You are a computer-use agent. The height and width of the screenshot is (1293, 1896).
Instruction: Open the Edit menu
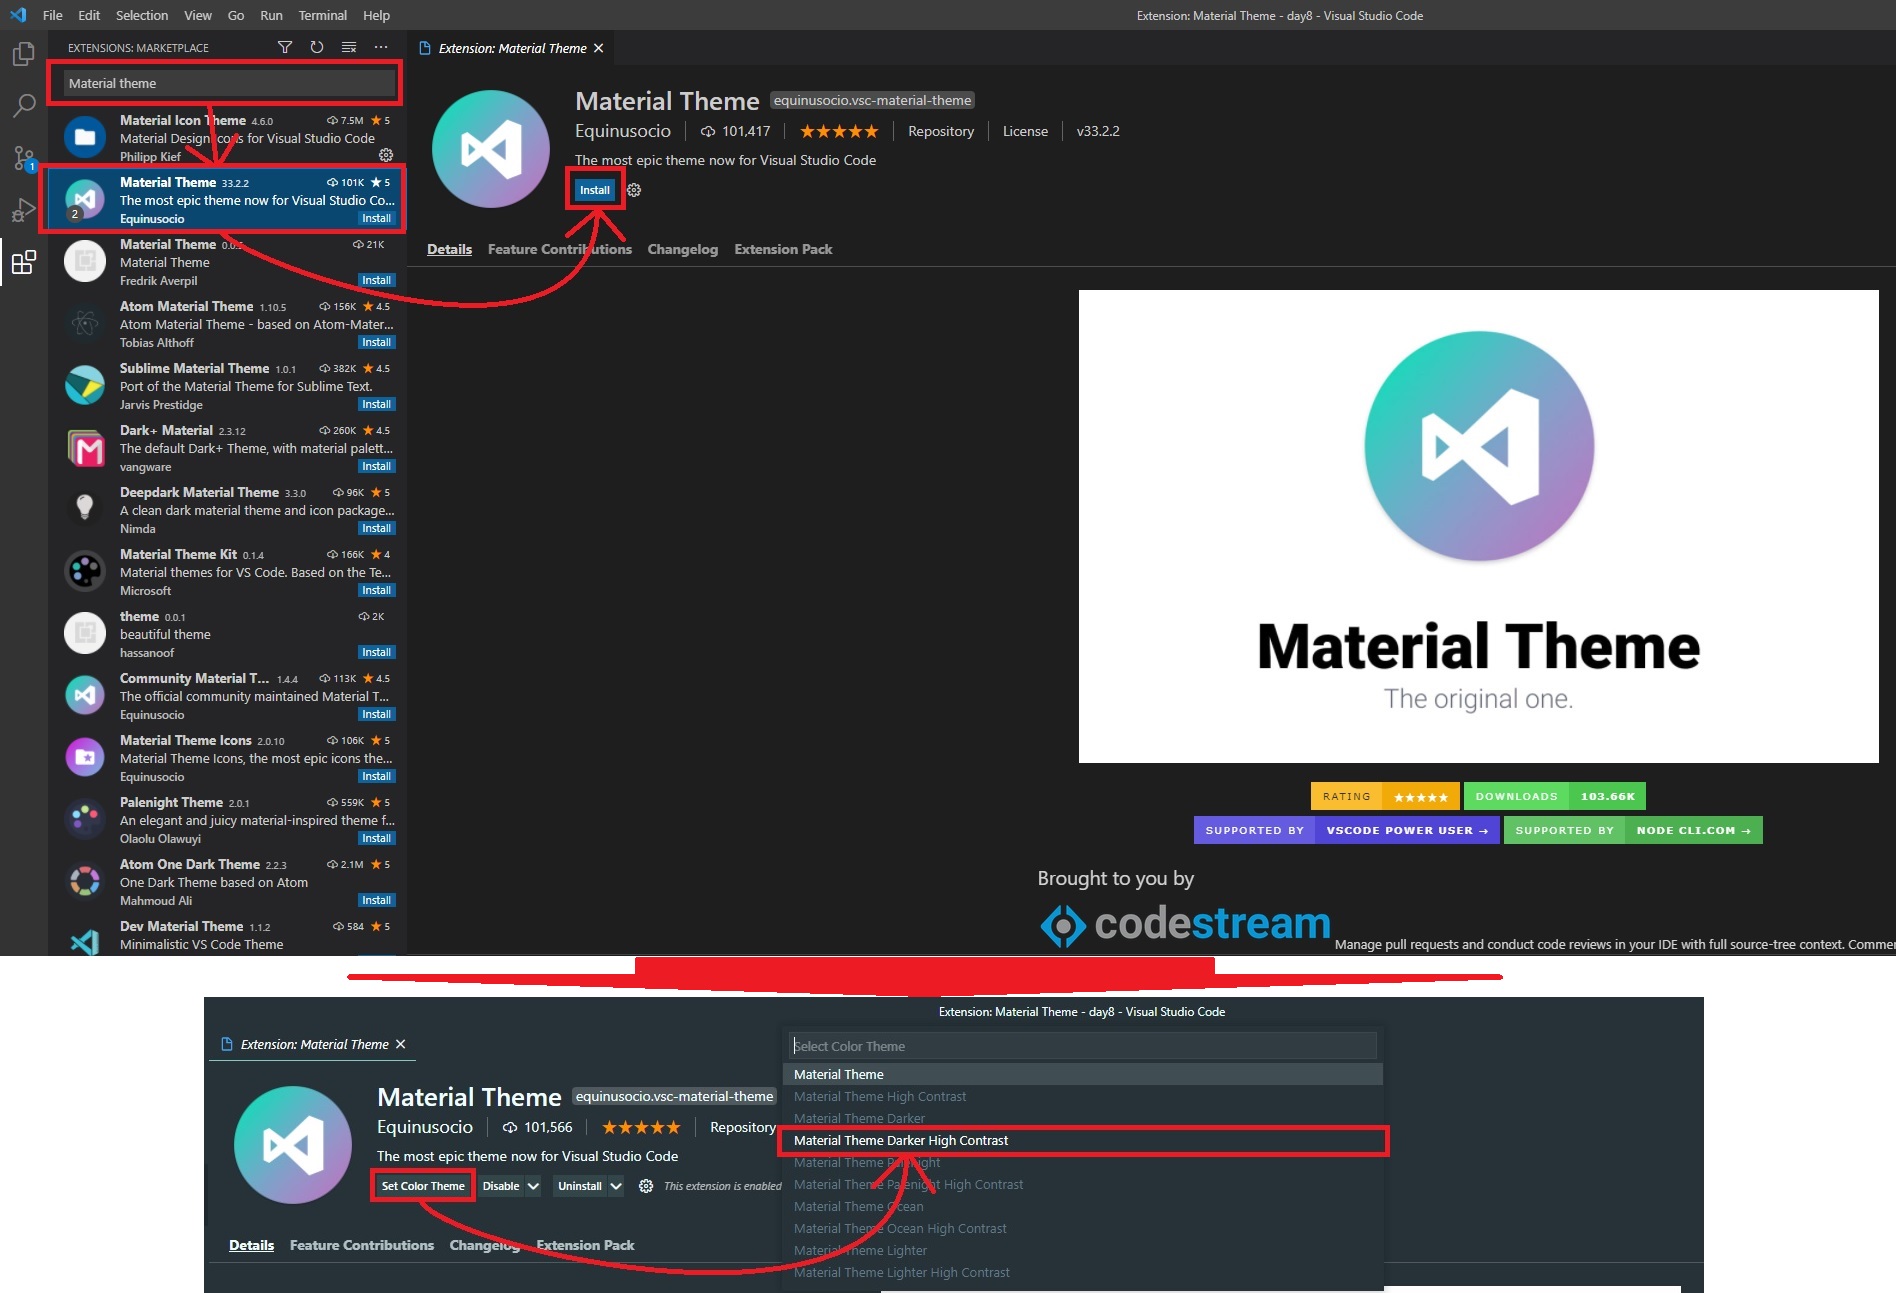point(89,15)
